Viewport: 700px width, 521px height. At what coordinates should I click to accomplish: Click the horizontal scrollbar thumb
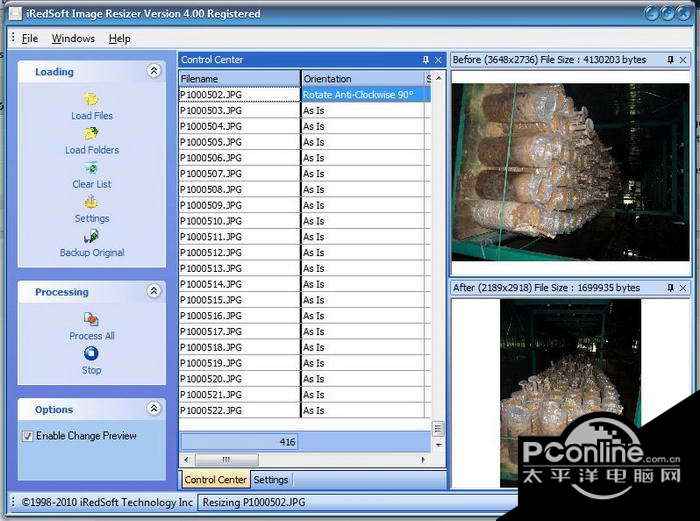[x=226, y=459]
